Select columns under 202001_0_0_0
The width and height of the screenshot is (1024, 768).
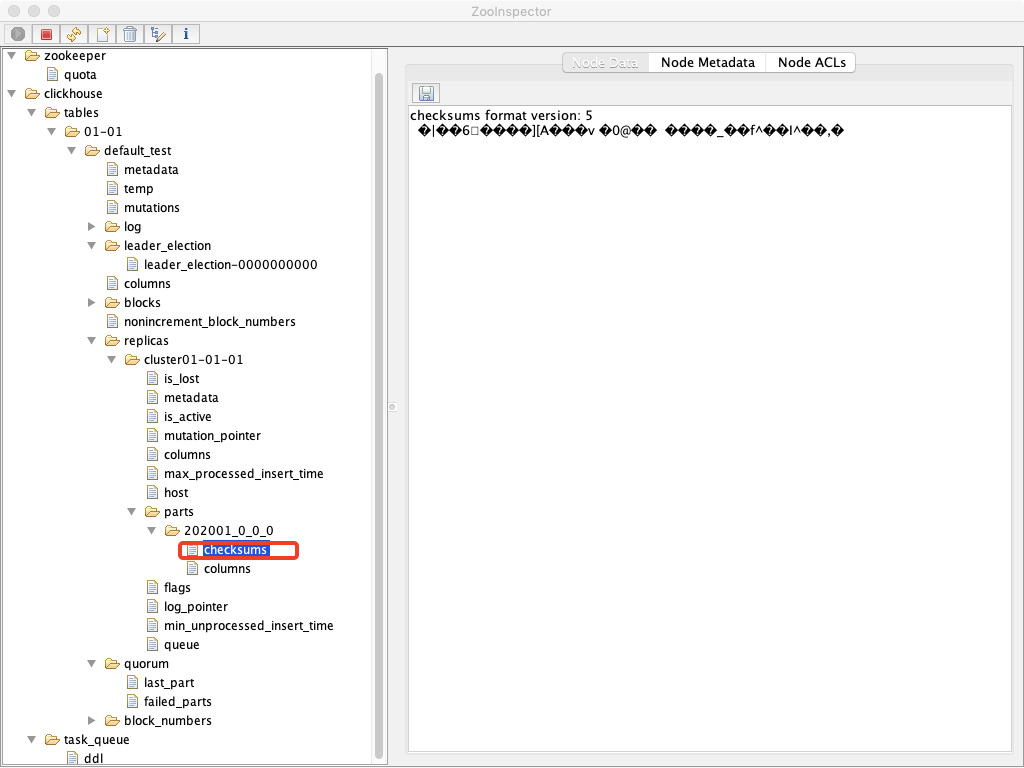[227, 569]
